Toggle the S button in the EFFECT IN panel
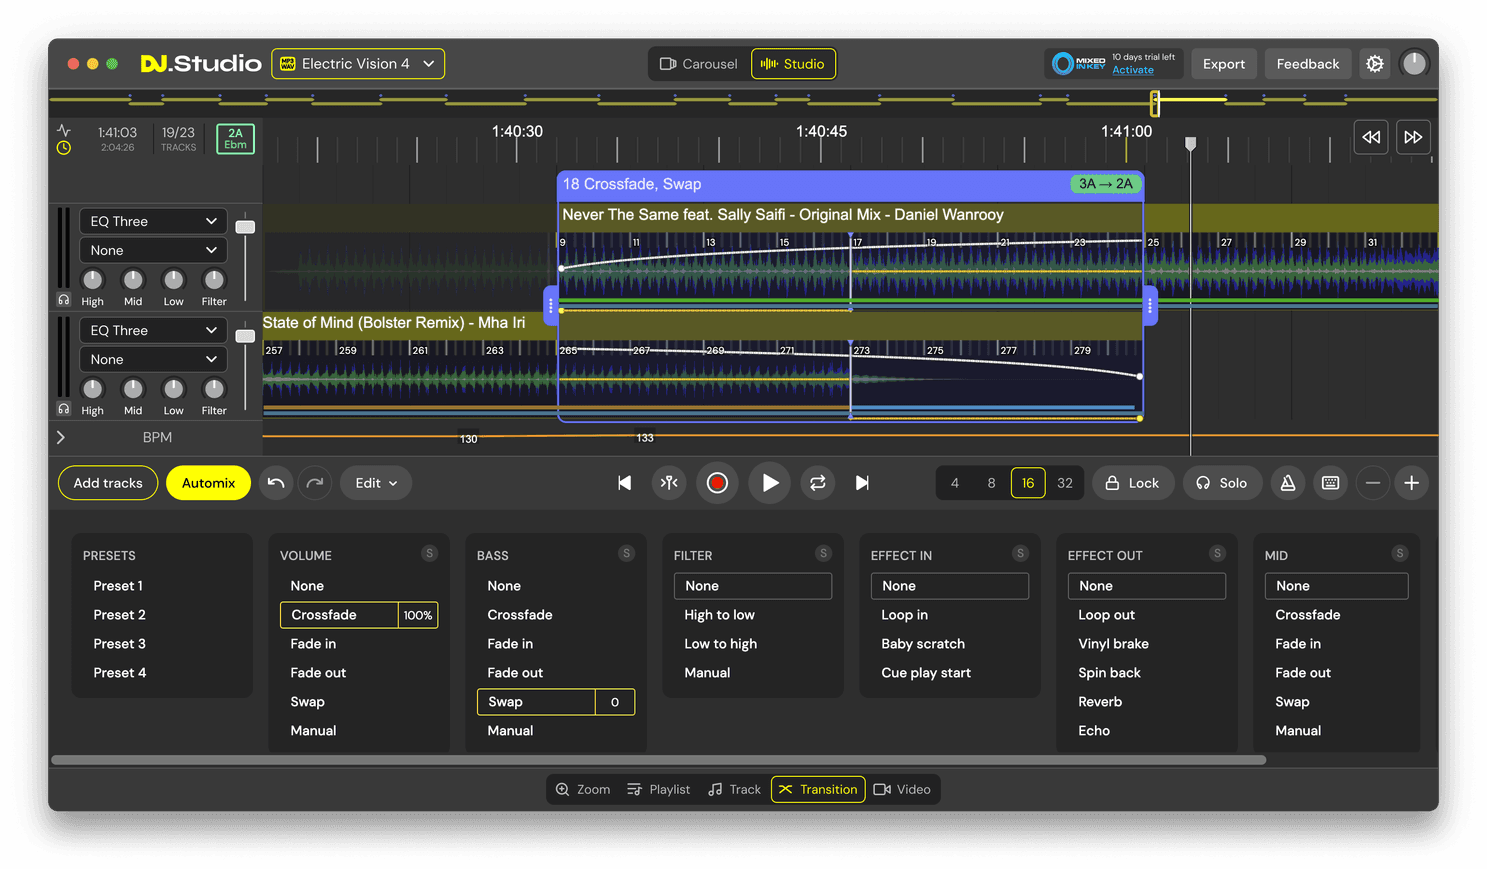The width and height of the screenshot is (1487, 869). [1020, 554]
